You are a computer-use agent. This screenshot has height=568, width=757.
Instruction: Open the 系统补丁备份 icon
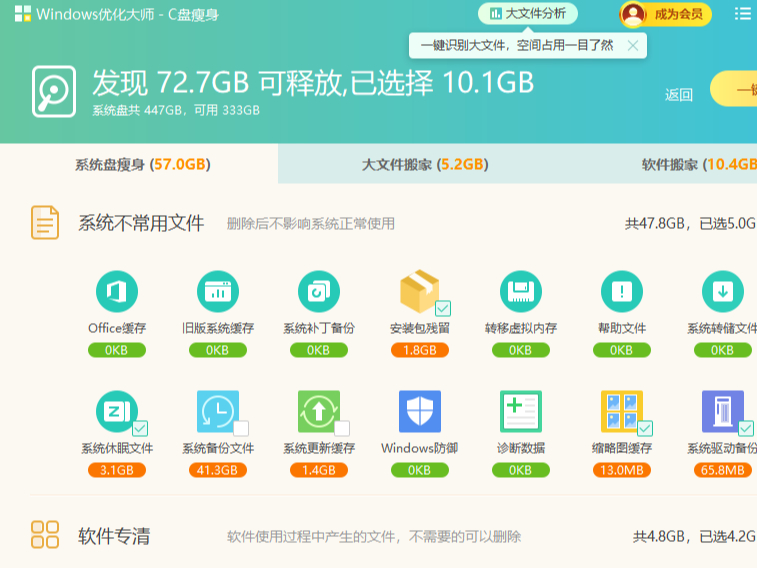point(319,291)
